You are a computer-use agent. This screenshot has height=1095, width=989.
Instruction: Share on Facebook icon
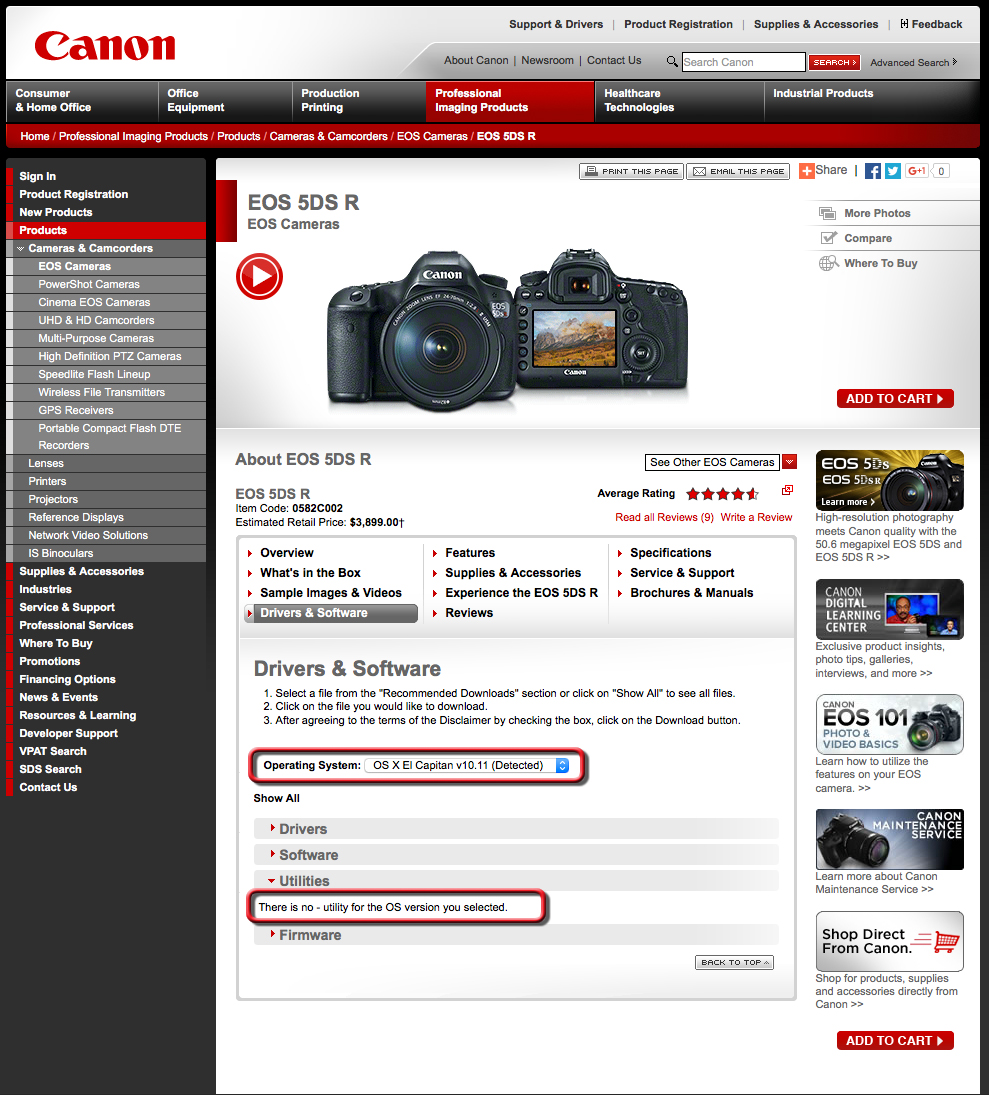[872, 171]
